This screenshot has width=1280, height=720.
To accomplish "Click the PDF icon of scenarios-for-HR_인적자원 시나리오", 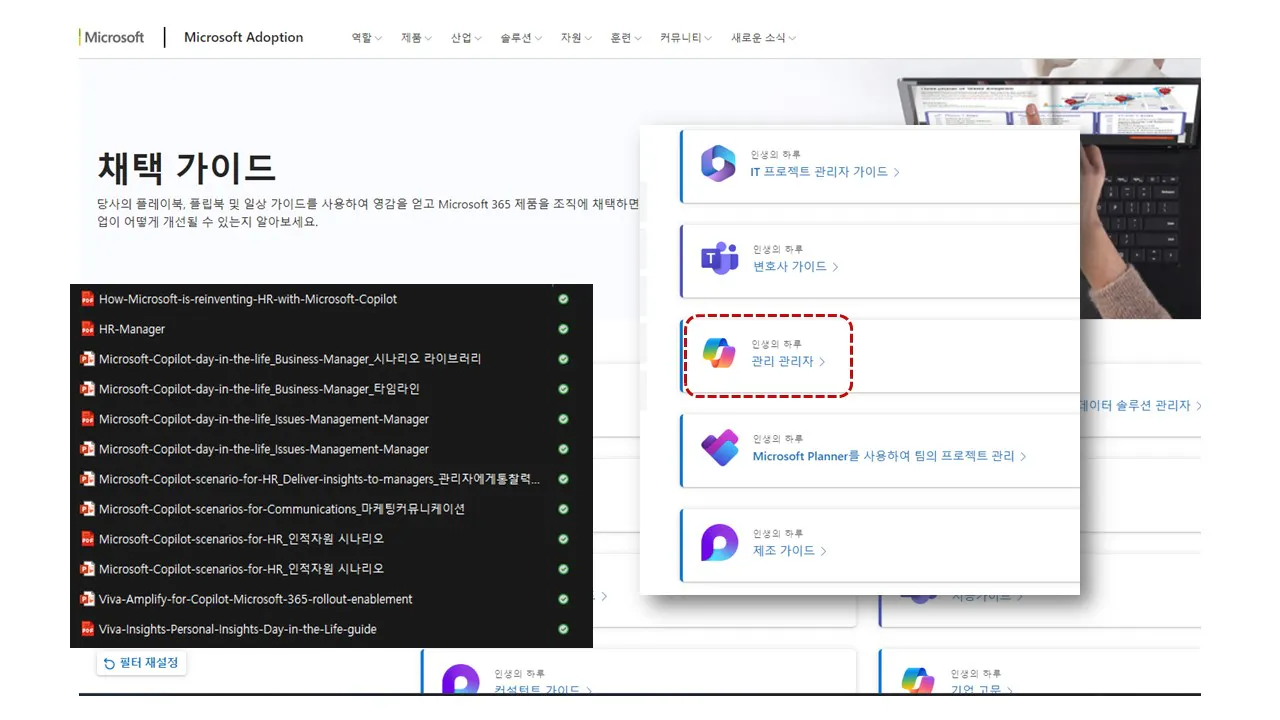I will [87, 539].
